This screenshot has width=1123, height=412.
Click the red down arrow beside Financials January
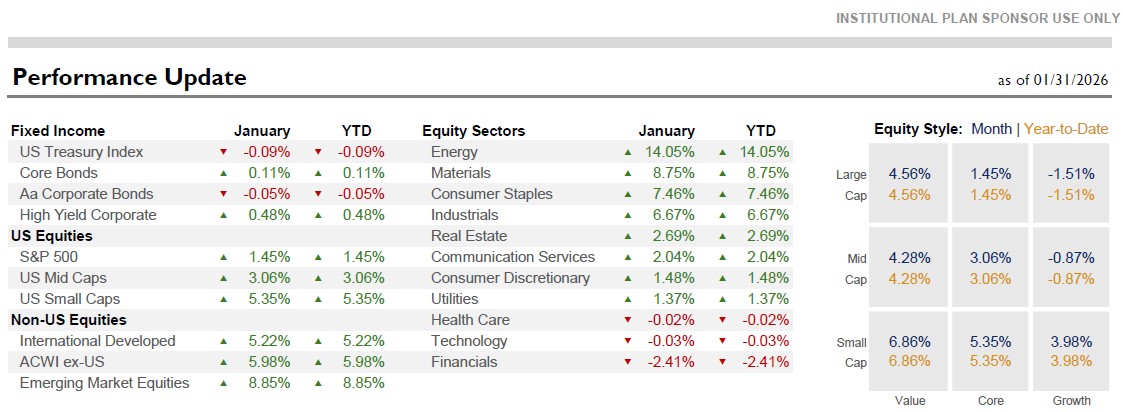click(628, 362)
